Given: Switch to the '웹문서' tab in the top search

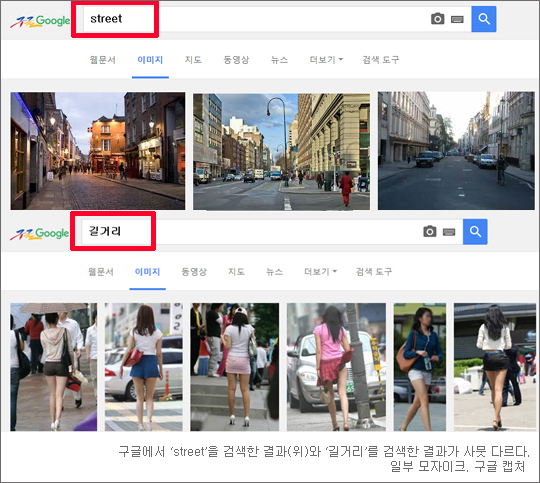Looking at the screenshot, I should 103,60.
